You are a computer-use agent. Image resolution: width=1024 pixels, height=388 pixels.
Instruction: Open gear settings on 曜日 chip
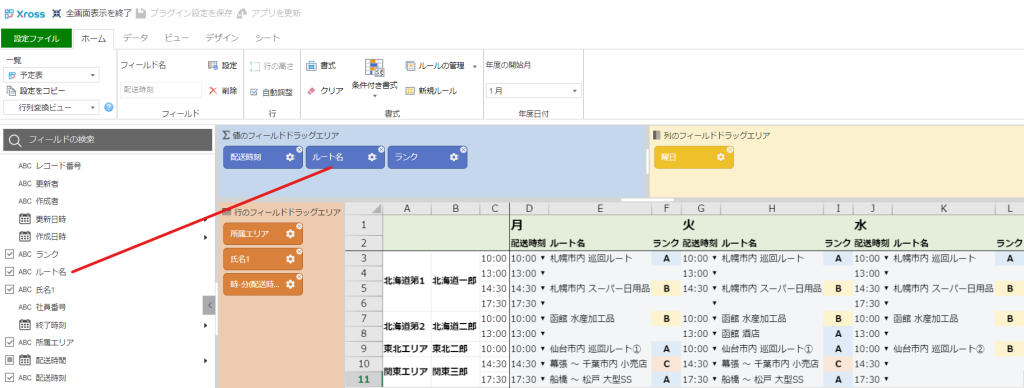pyautogui.click(x=720, y=157)
